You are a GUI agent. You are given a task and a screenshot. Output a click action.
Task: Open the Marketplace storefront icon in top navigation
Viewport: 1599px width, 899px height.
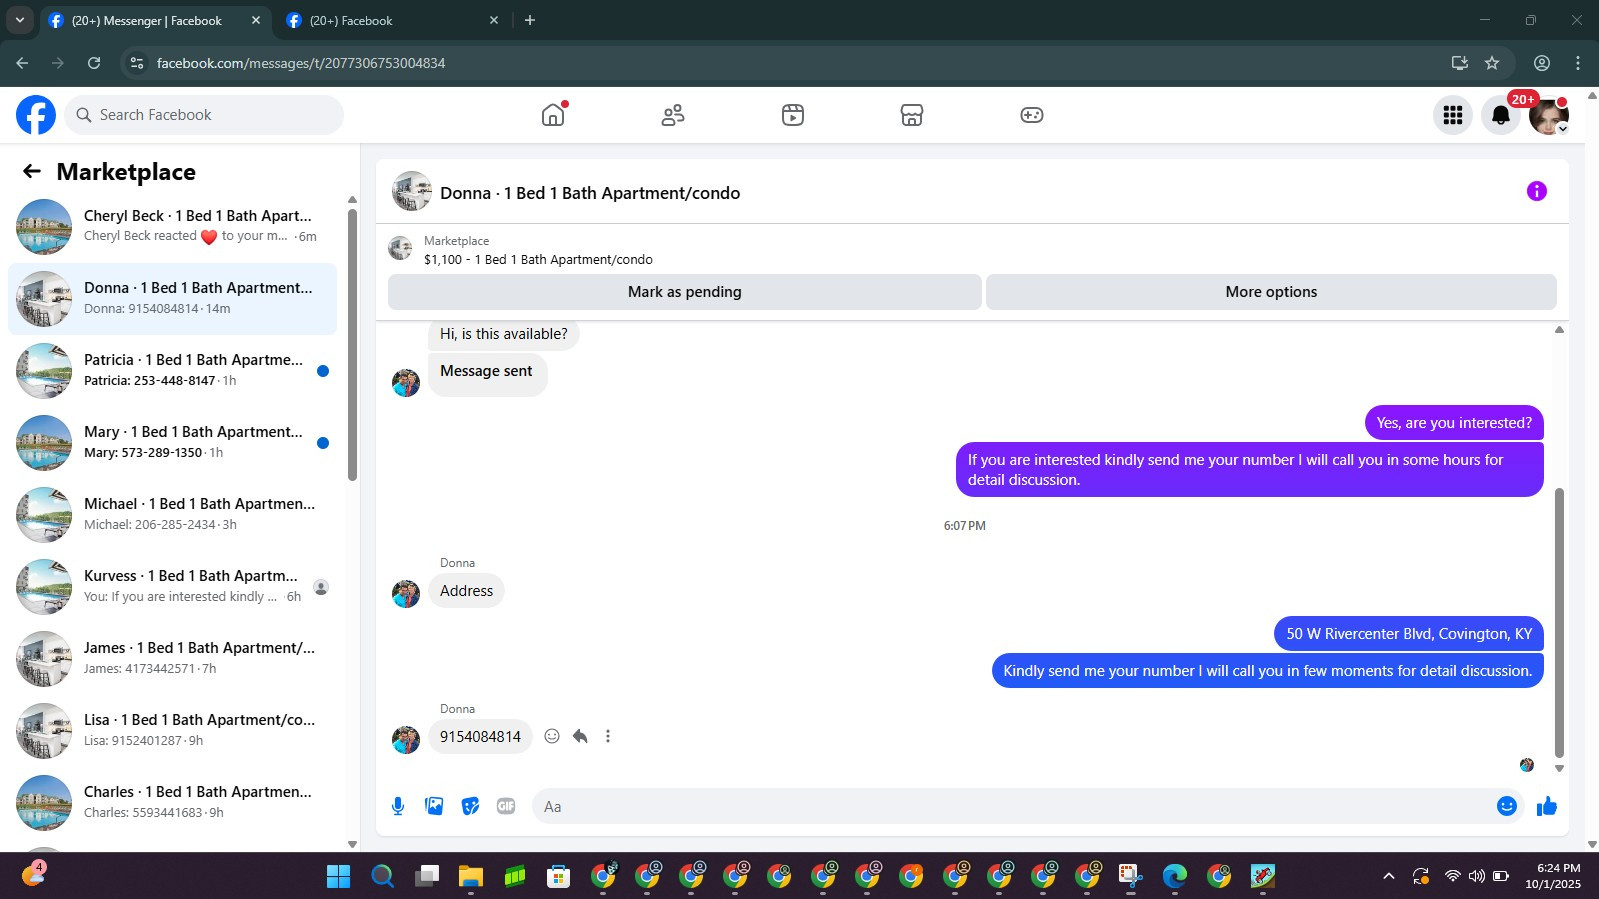[912, 115]
